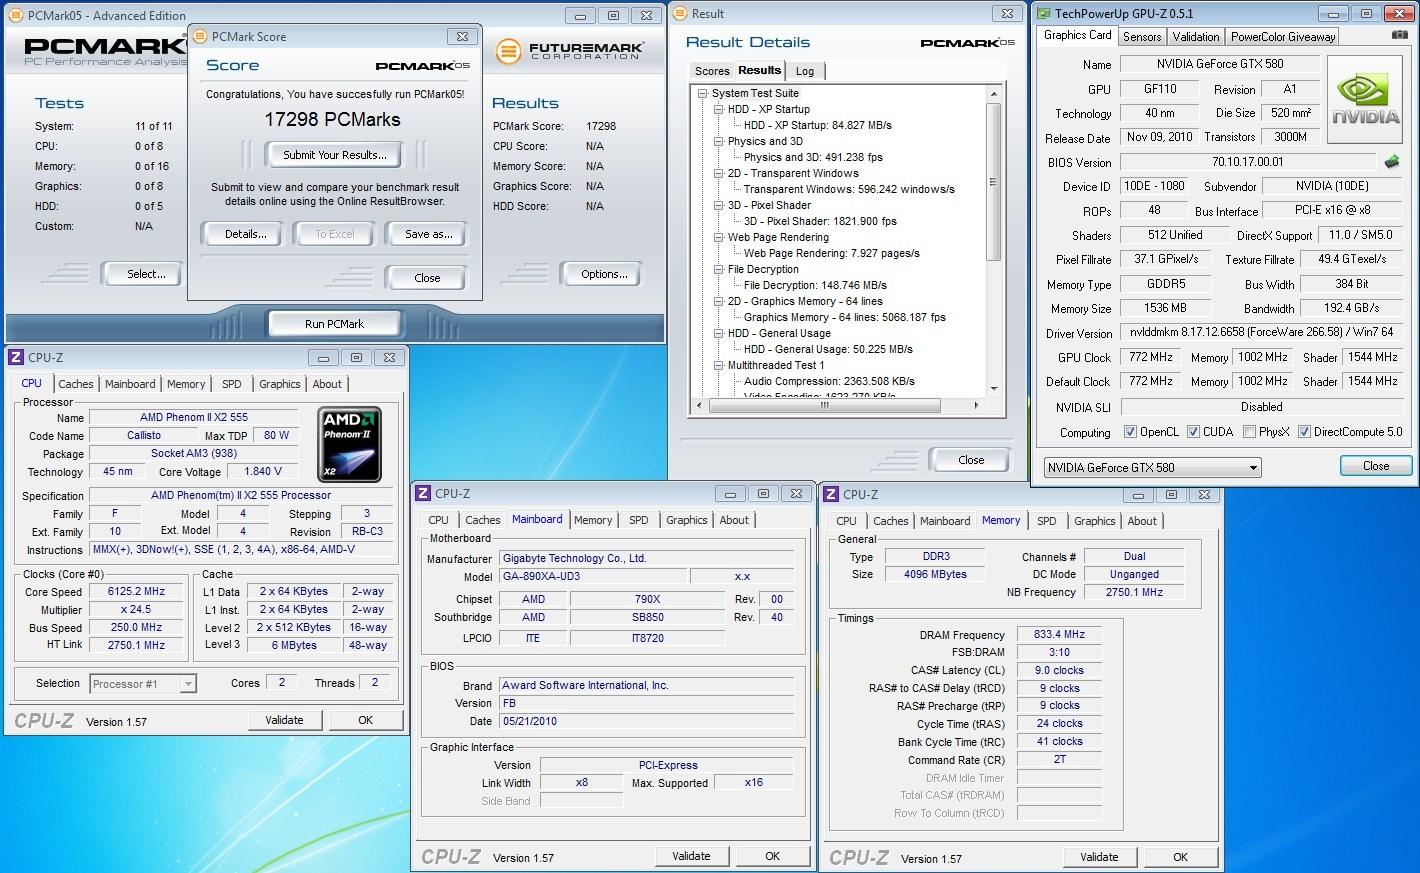Click OK in the CPU-Z Mainboard window
1420x873 pixels.
[773, 856]
